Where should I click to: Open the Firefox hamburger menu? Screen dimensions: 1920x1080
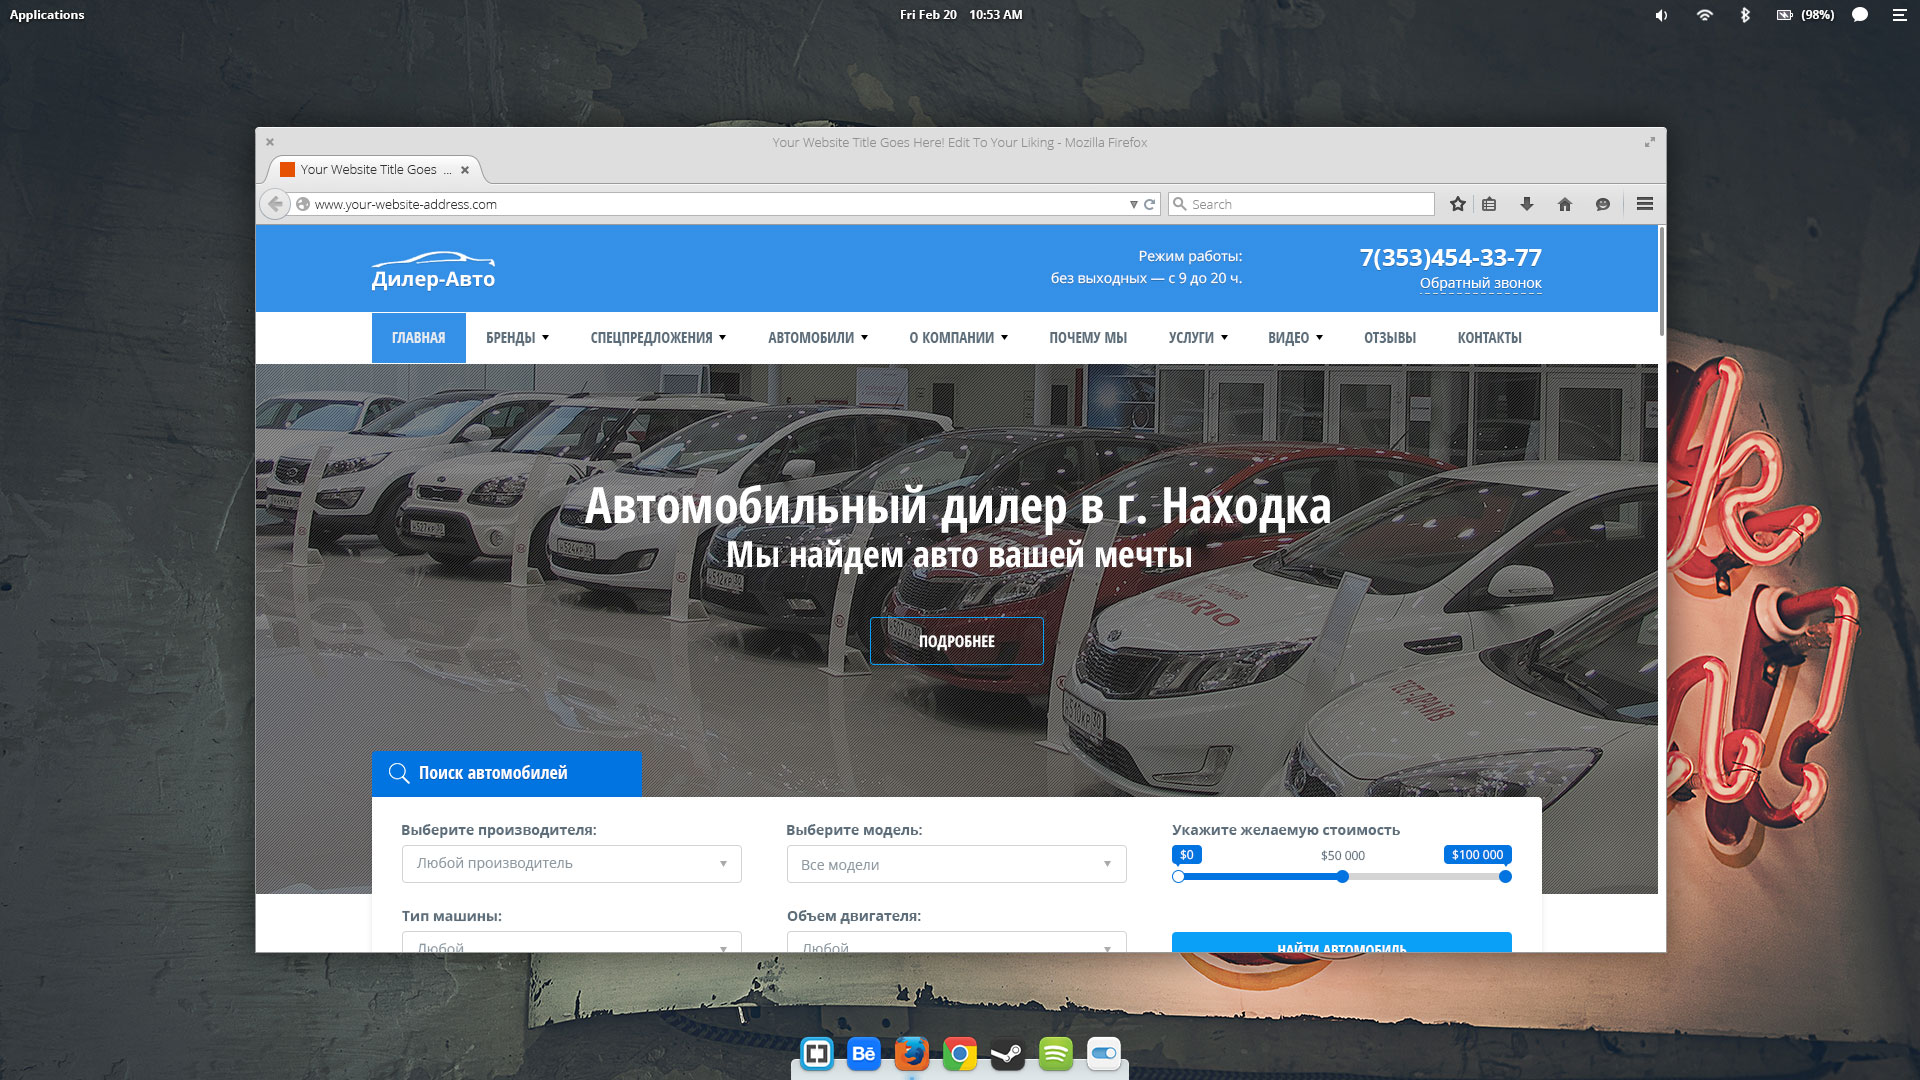[x=1644, y=203]
